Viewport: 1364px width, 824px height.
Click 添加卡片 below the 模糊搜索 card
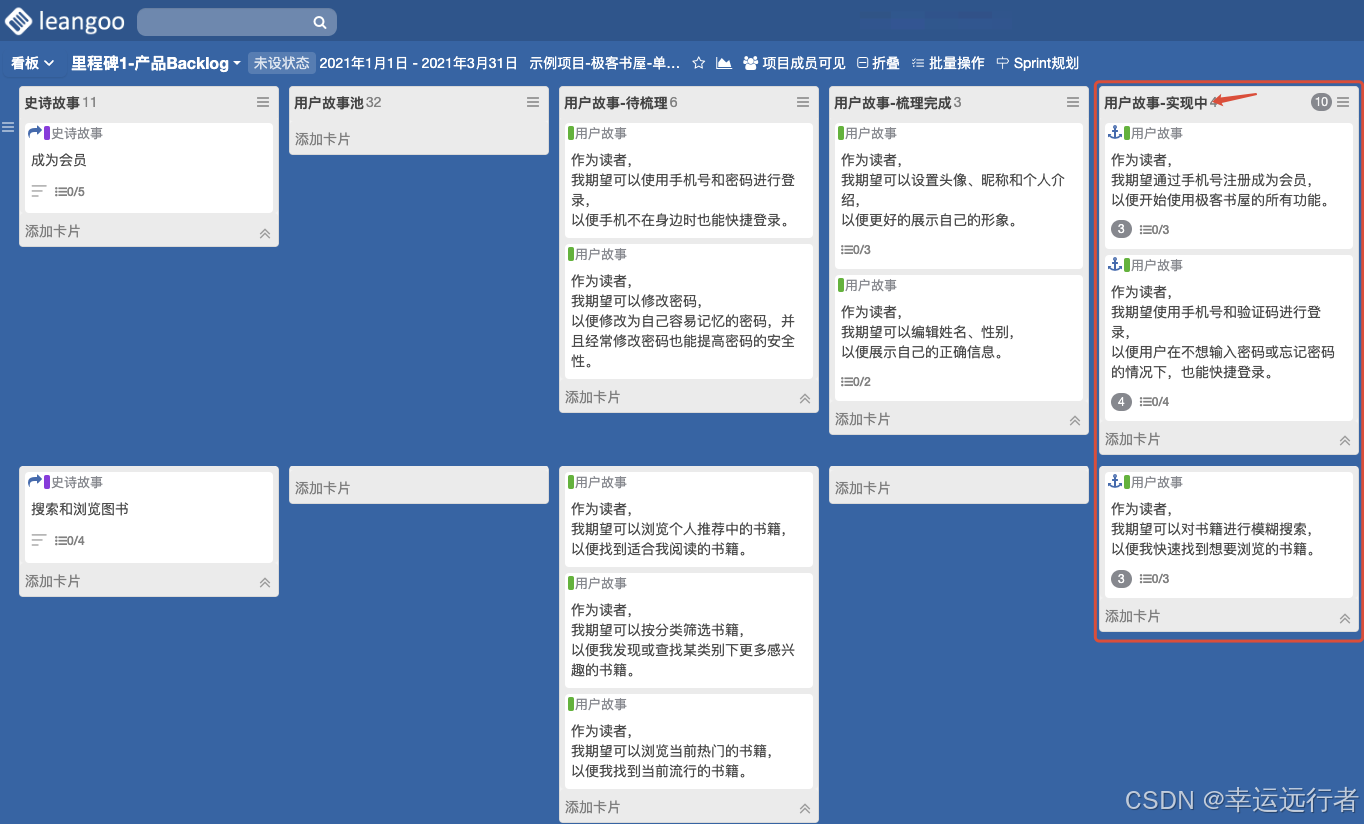[1133, 616]
